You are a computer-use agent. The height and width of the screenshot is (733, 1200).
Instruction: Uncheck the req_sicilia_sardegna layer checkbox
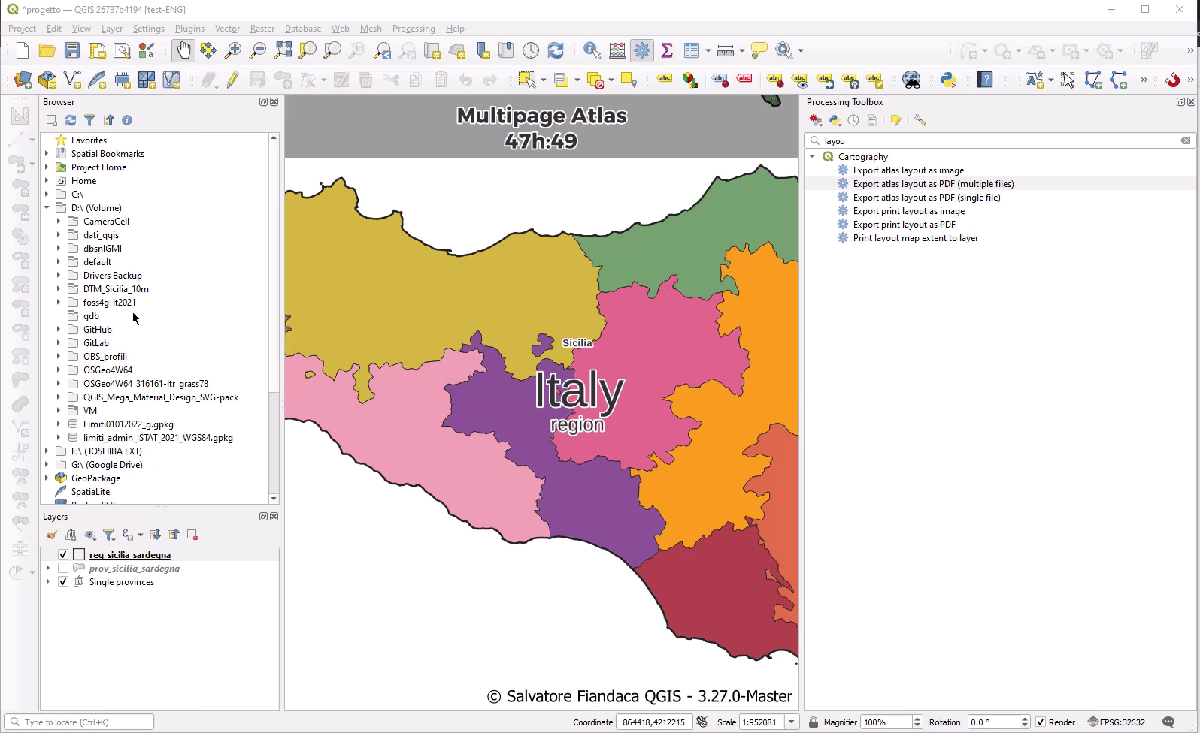63,555
